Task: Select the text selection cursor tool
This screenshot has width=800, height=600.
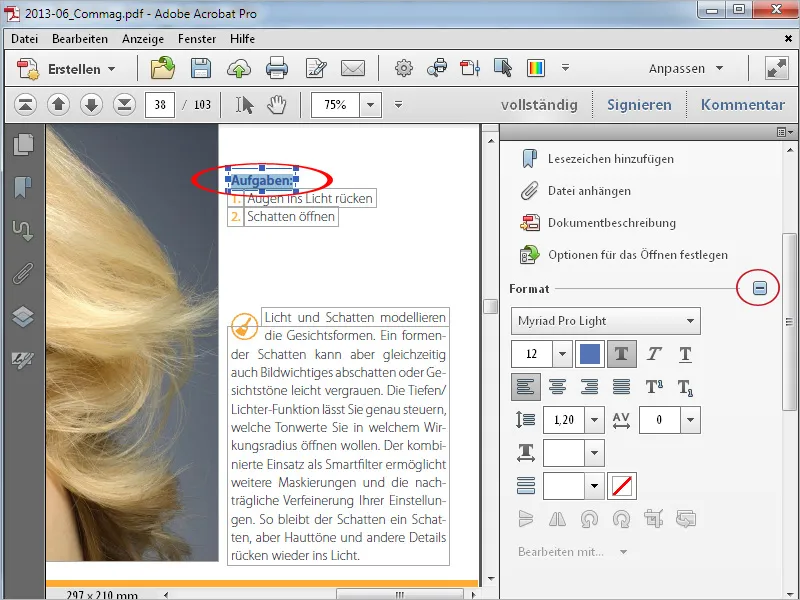Action: click(244, 105)
